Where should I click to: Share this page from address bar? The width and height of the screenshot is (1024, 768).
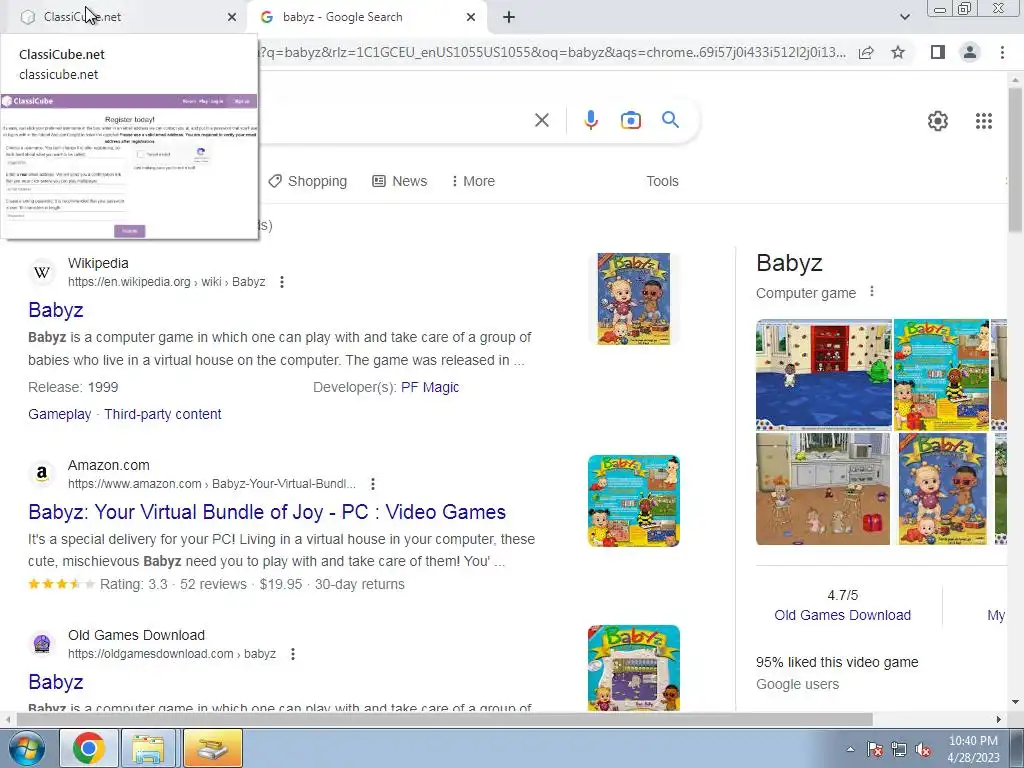[866, 52]
